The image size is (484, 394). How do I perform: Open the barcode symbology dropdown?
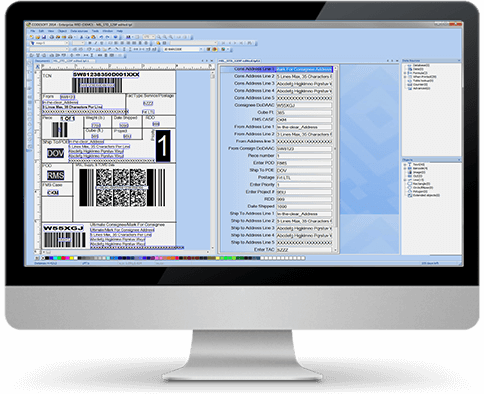click(x=183, y=49)
